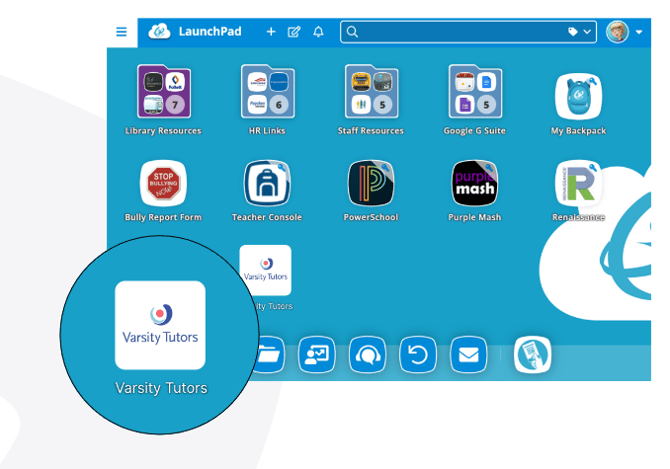Click the small Varsity Tutors tile
The width and height of the screenshot is (670, 469).
265,270
